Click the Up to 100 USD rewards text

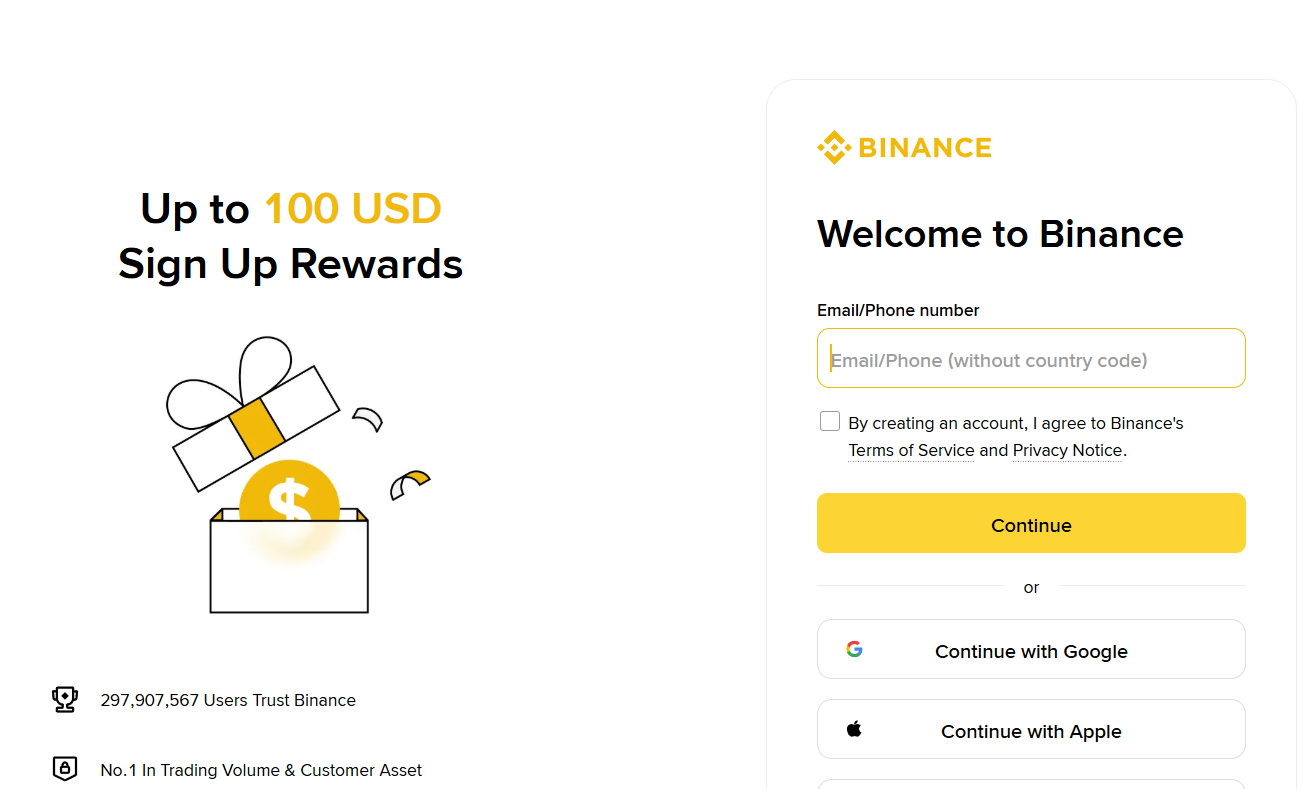click(x=290, y=209)
